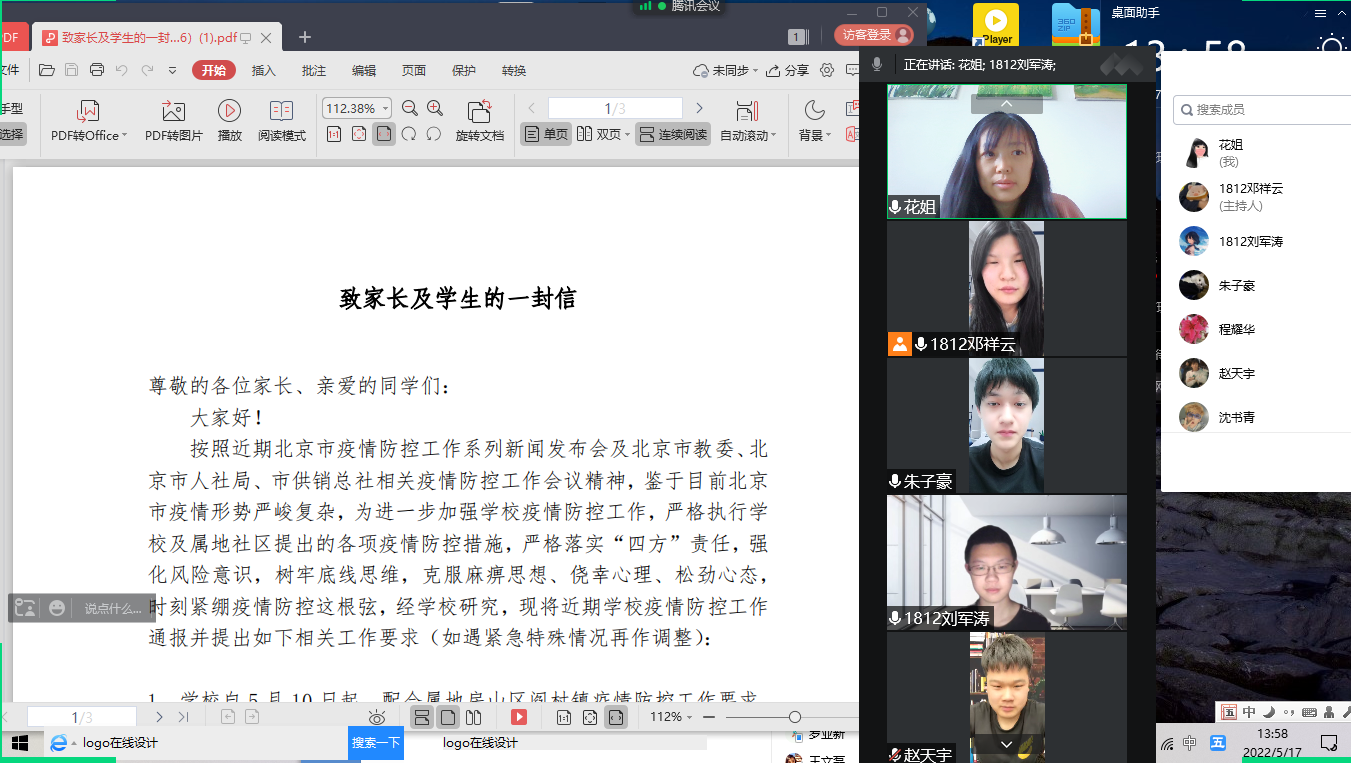Click the zoom slider in status bar
This screenshot has width=1351, height=763.
(794, 717)
